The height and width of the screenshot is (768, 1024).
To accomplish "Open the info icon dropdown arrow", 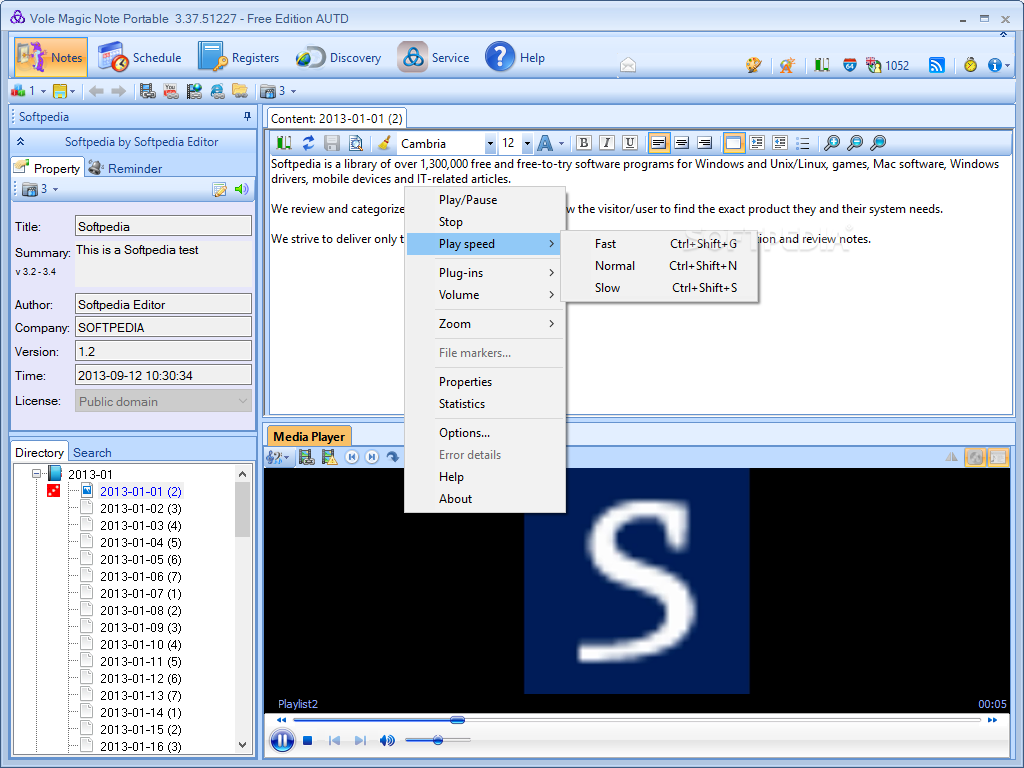I will pyautogui.click(x=1008, y=65).
